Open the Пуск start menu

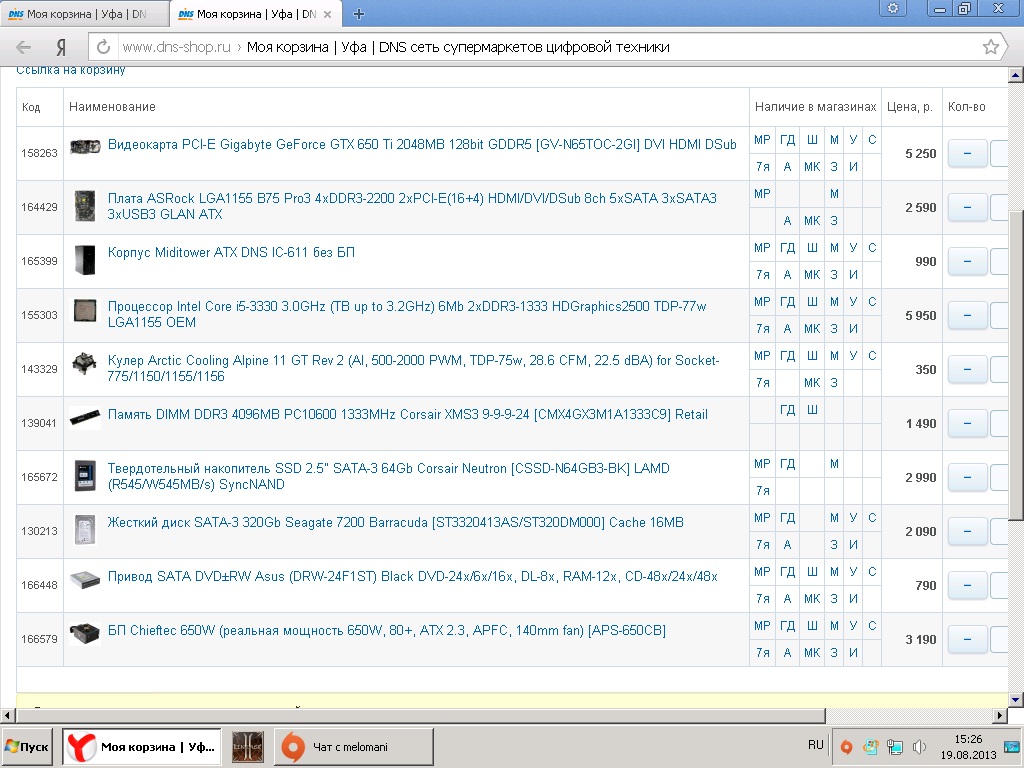click(27, 746)
